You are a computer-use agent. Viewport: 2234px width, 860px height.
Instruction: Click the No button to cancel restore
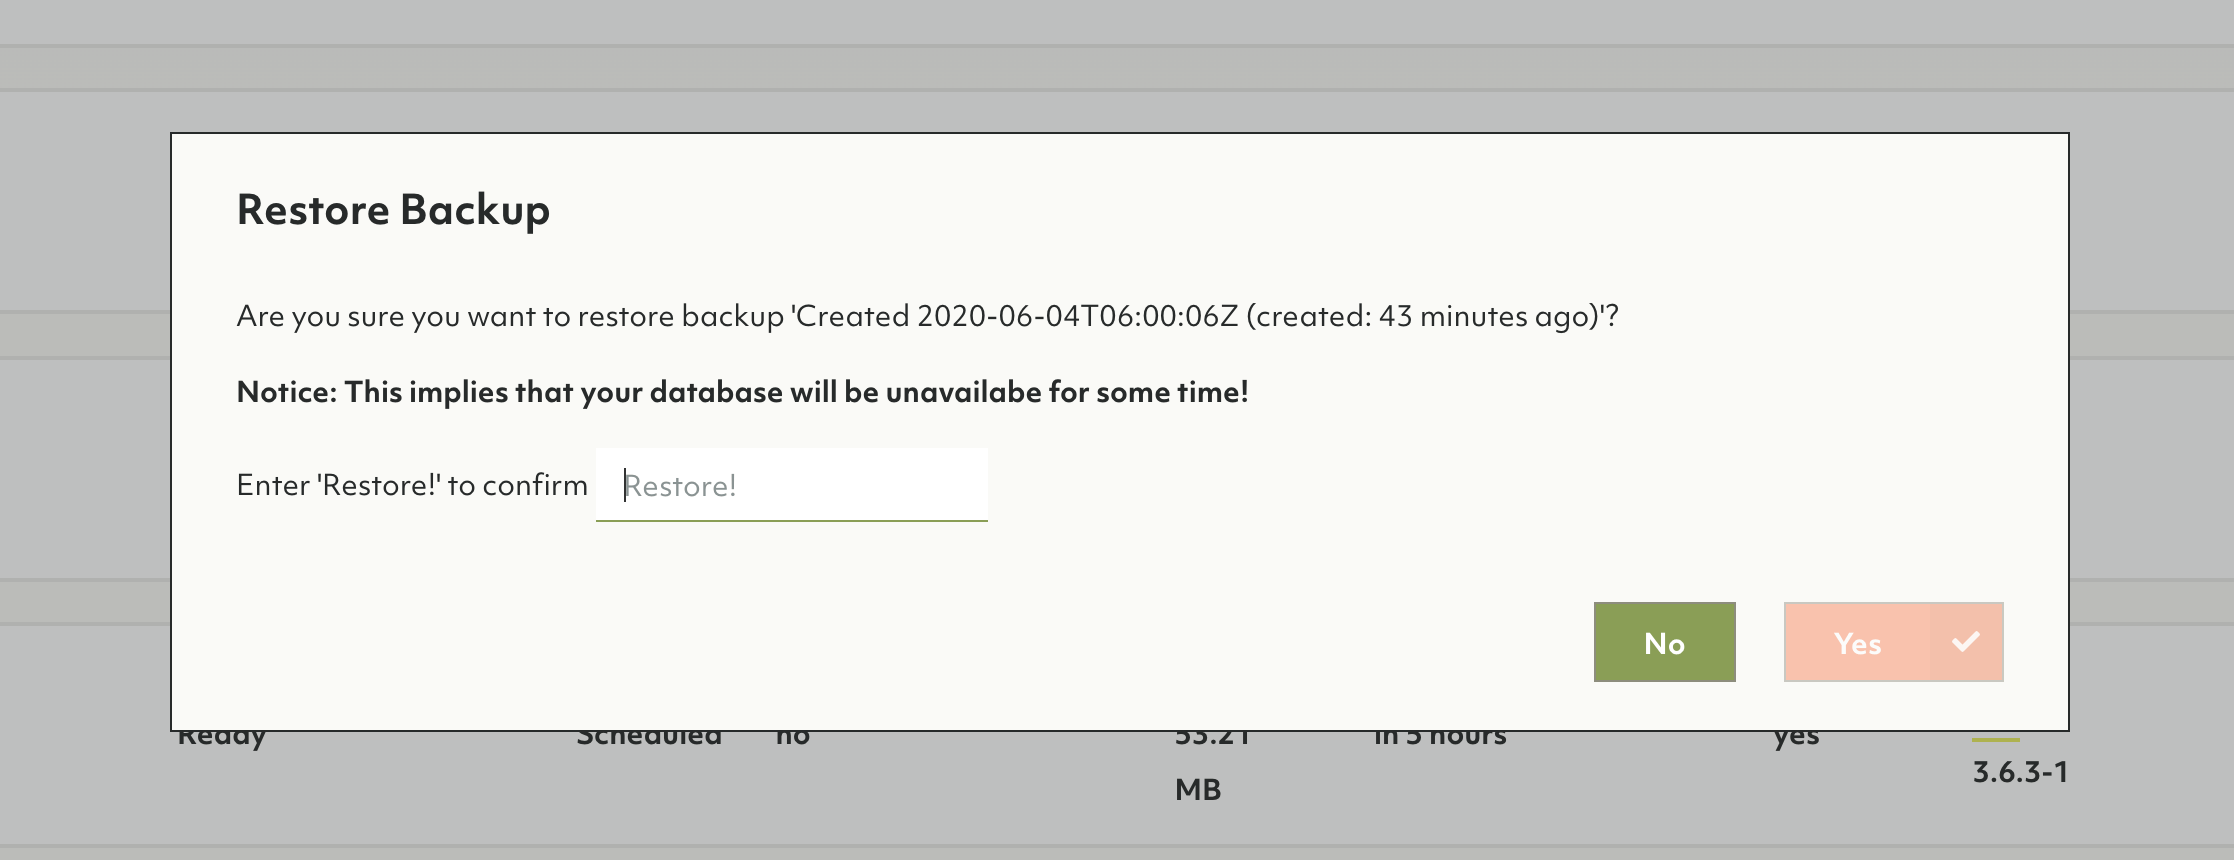pyautogui.click(x=1664, y=642)
